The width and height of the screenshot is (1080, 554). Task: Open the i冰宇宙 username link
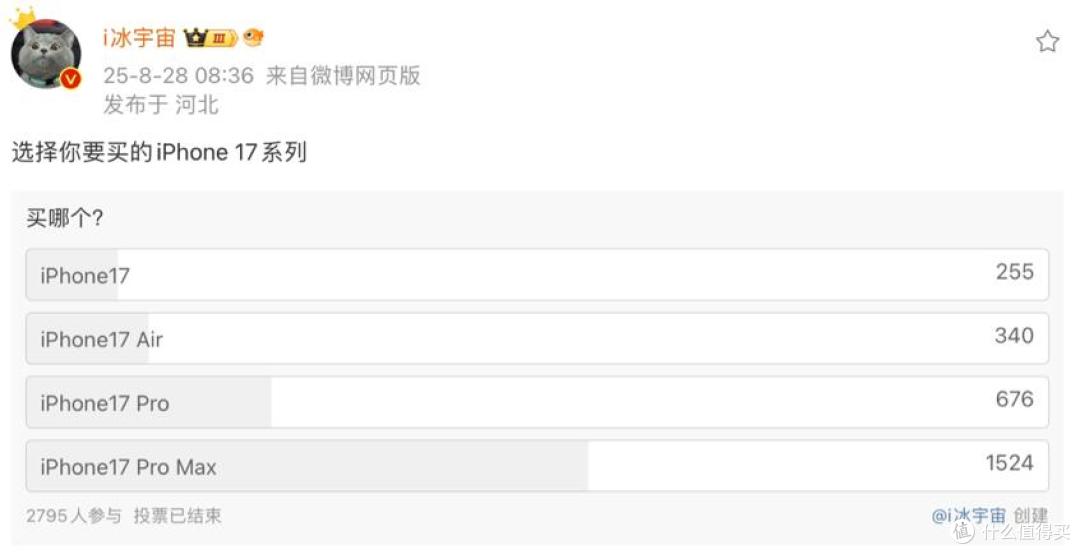click(x=139, y=38)
